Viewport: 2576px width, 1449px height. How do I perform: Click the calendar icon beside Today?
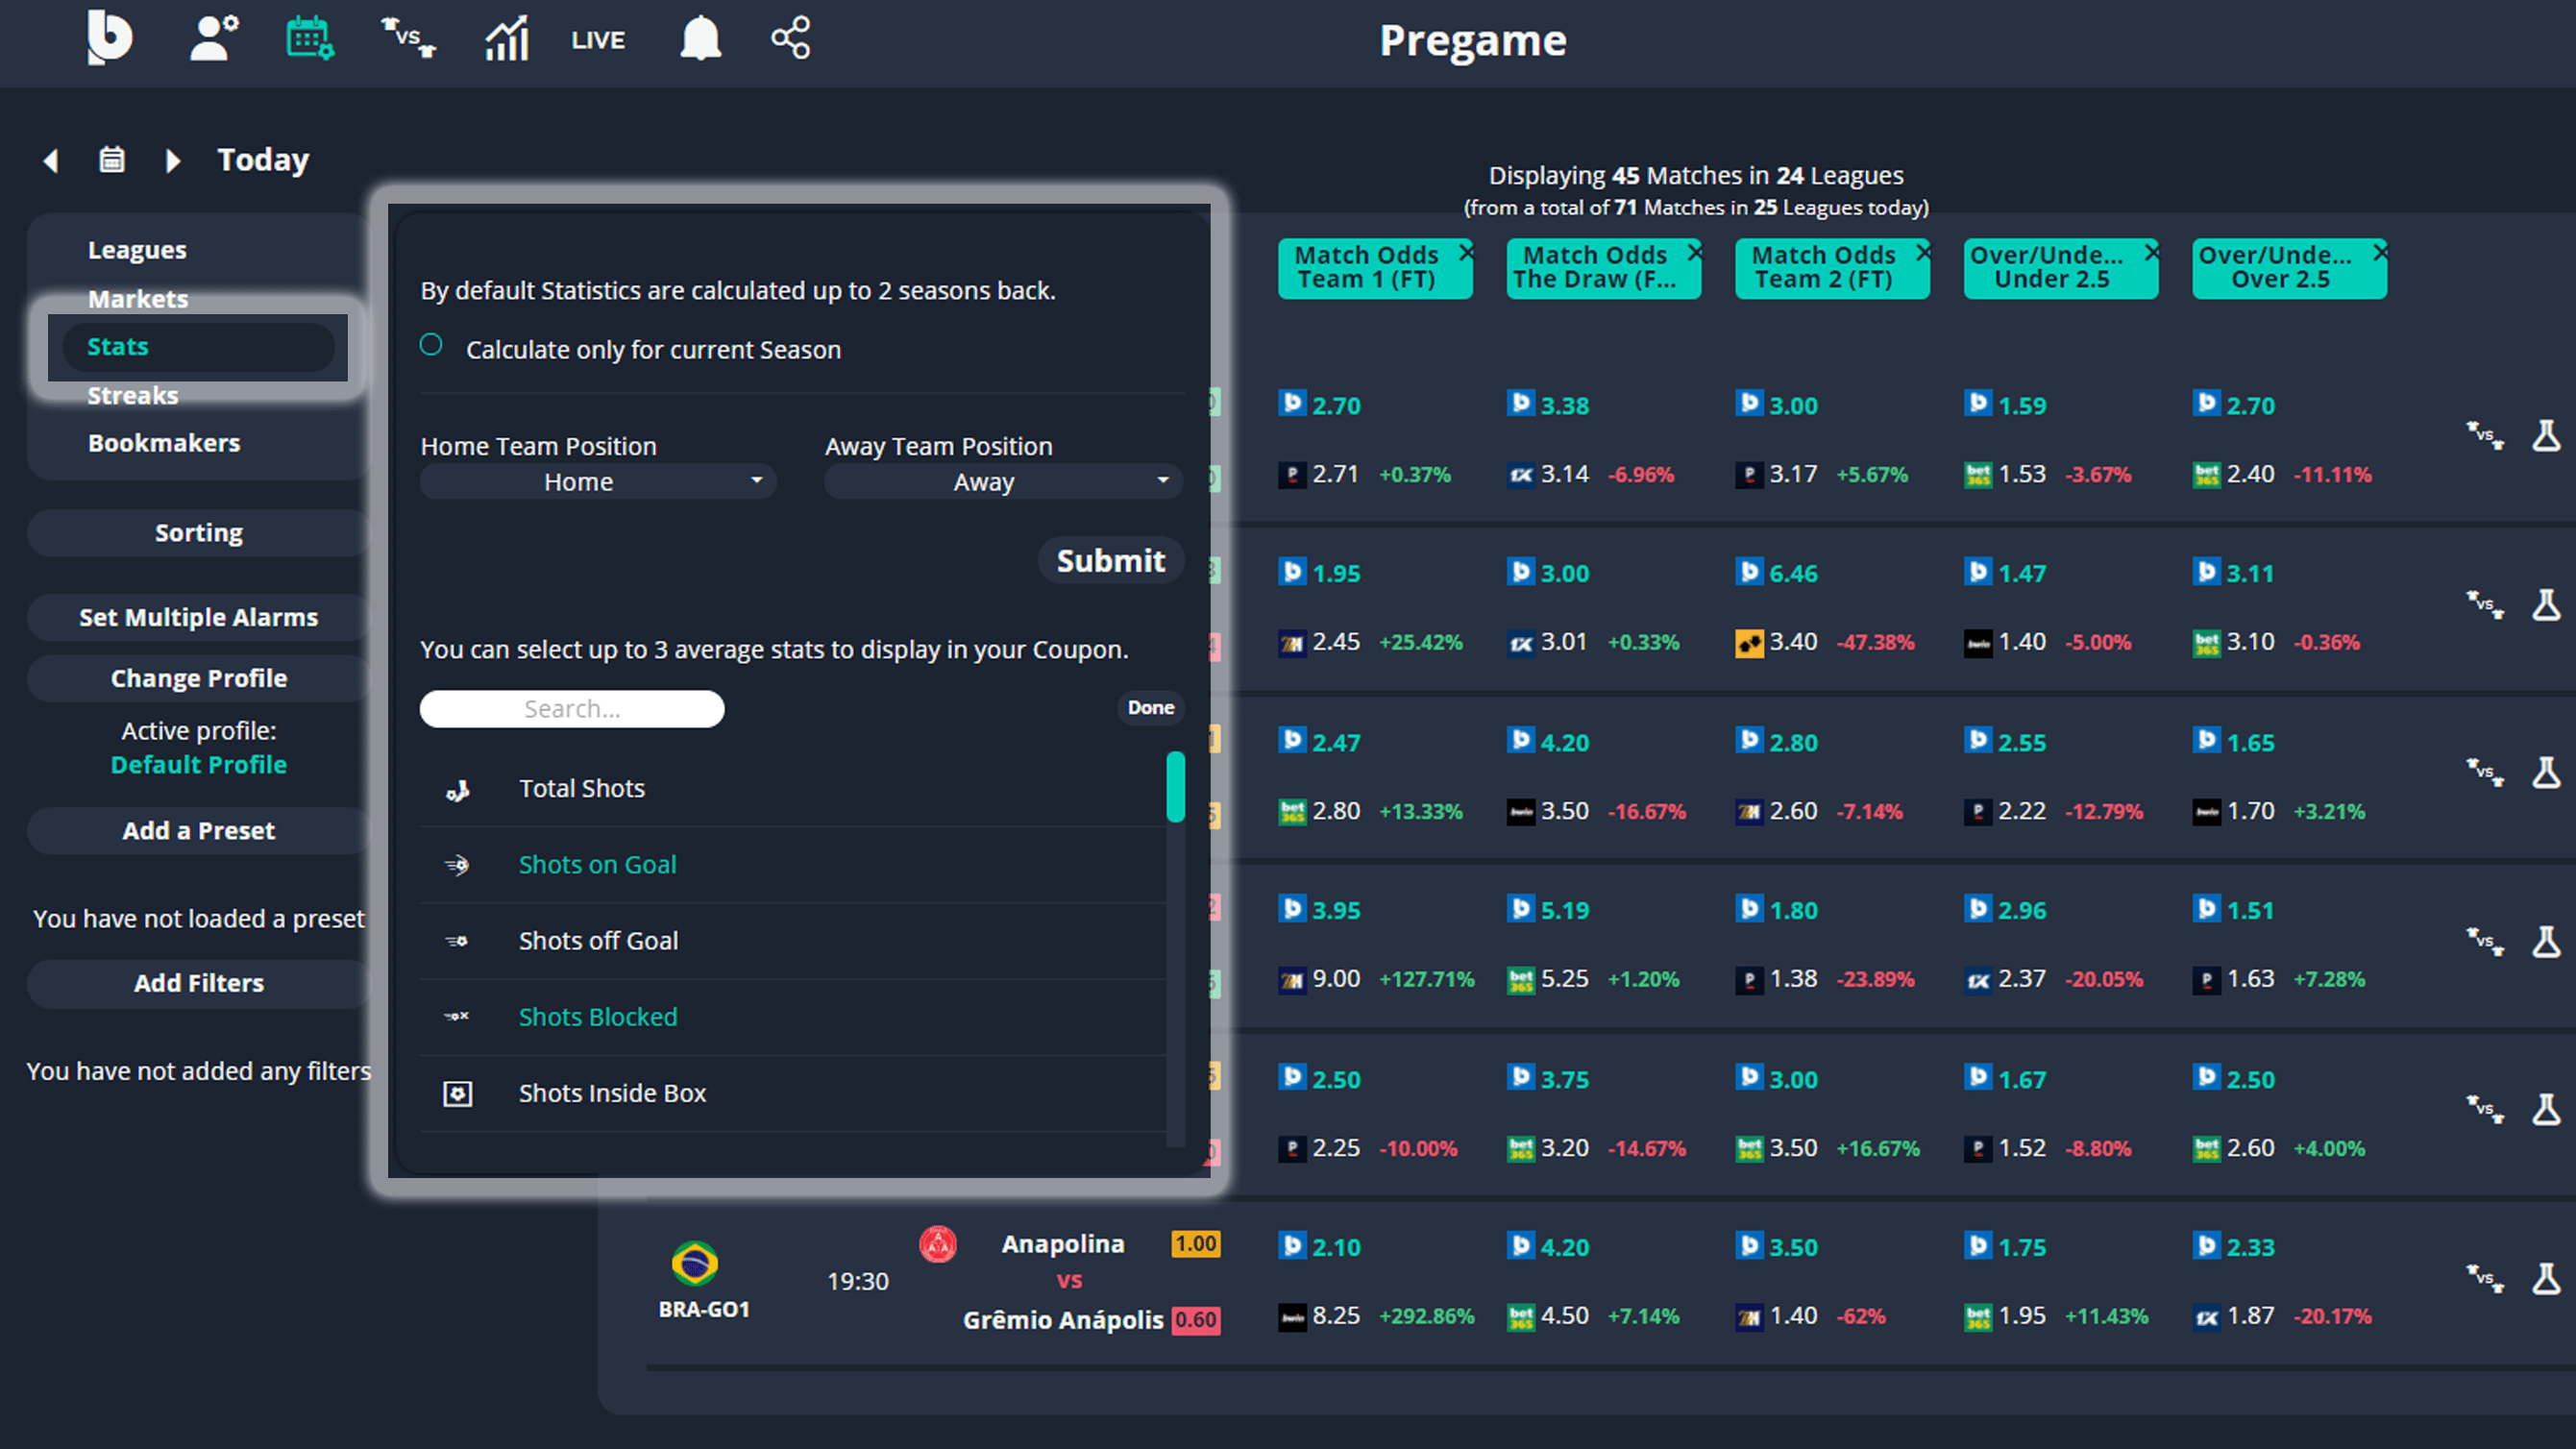[111, 160]
